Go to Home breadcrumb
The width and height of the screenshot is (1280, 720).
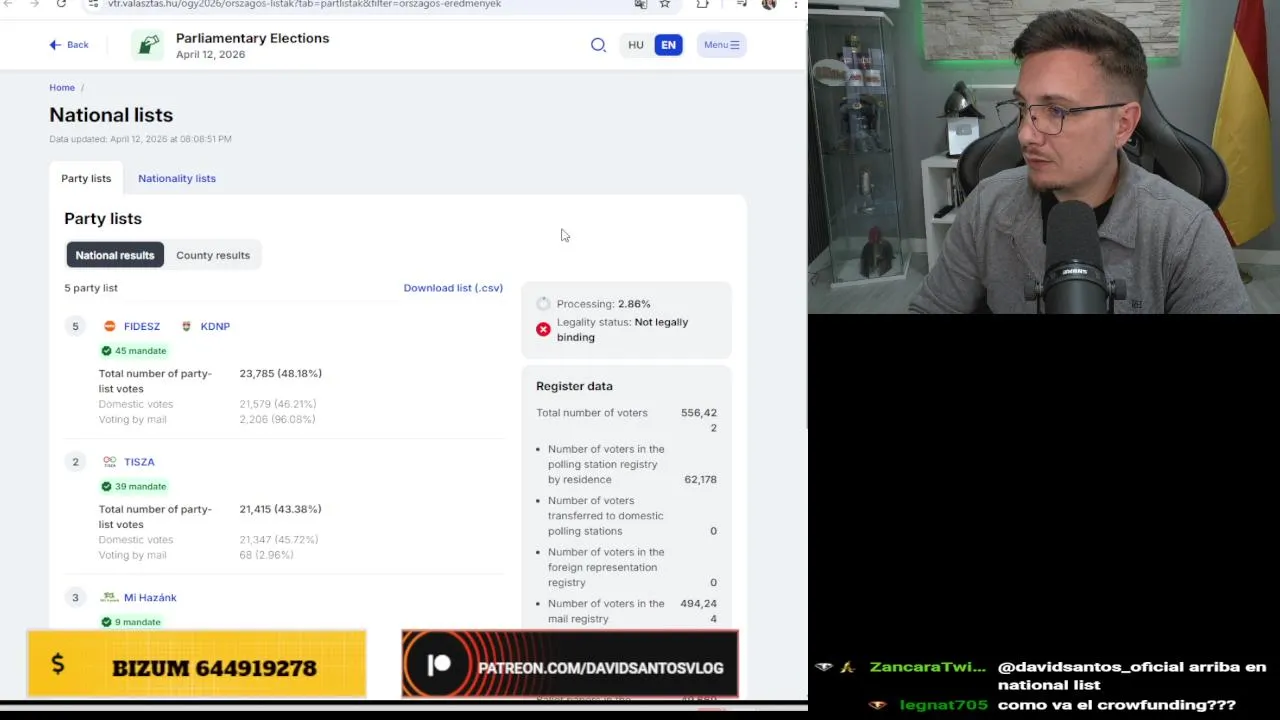click(x=62, y=88)
